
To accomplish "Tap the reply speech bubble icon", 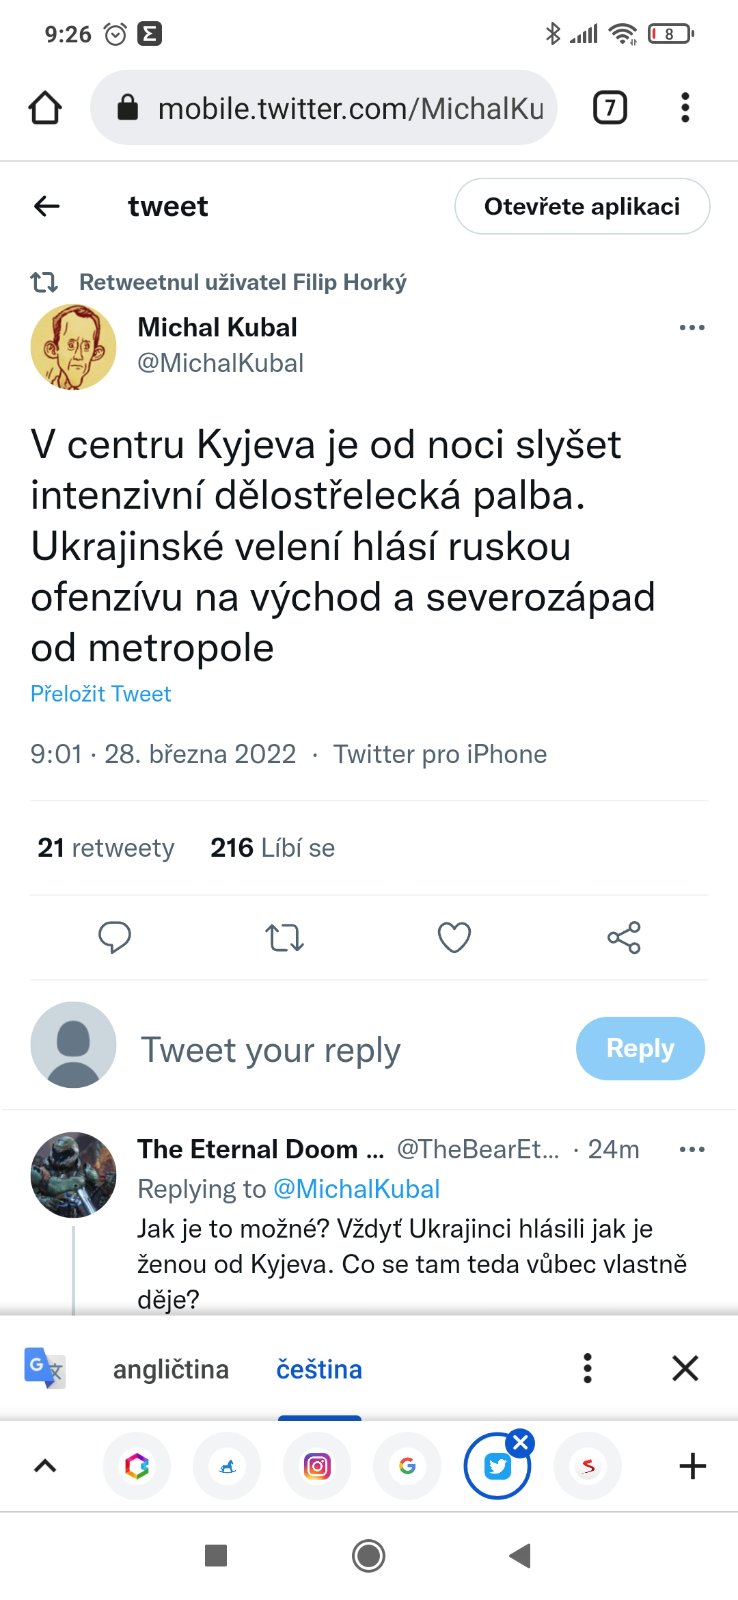I will click(x=114, y=937).
